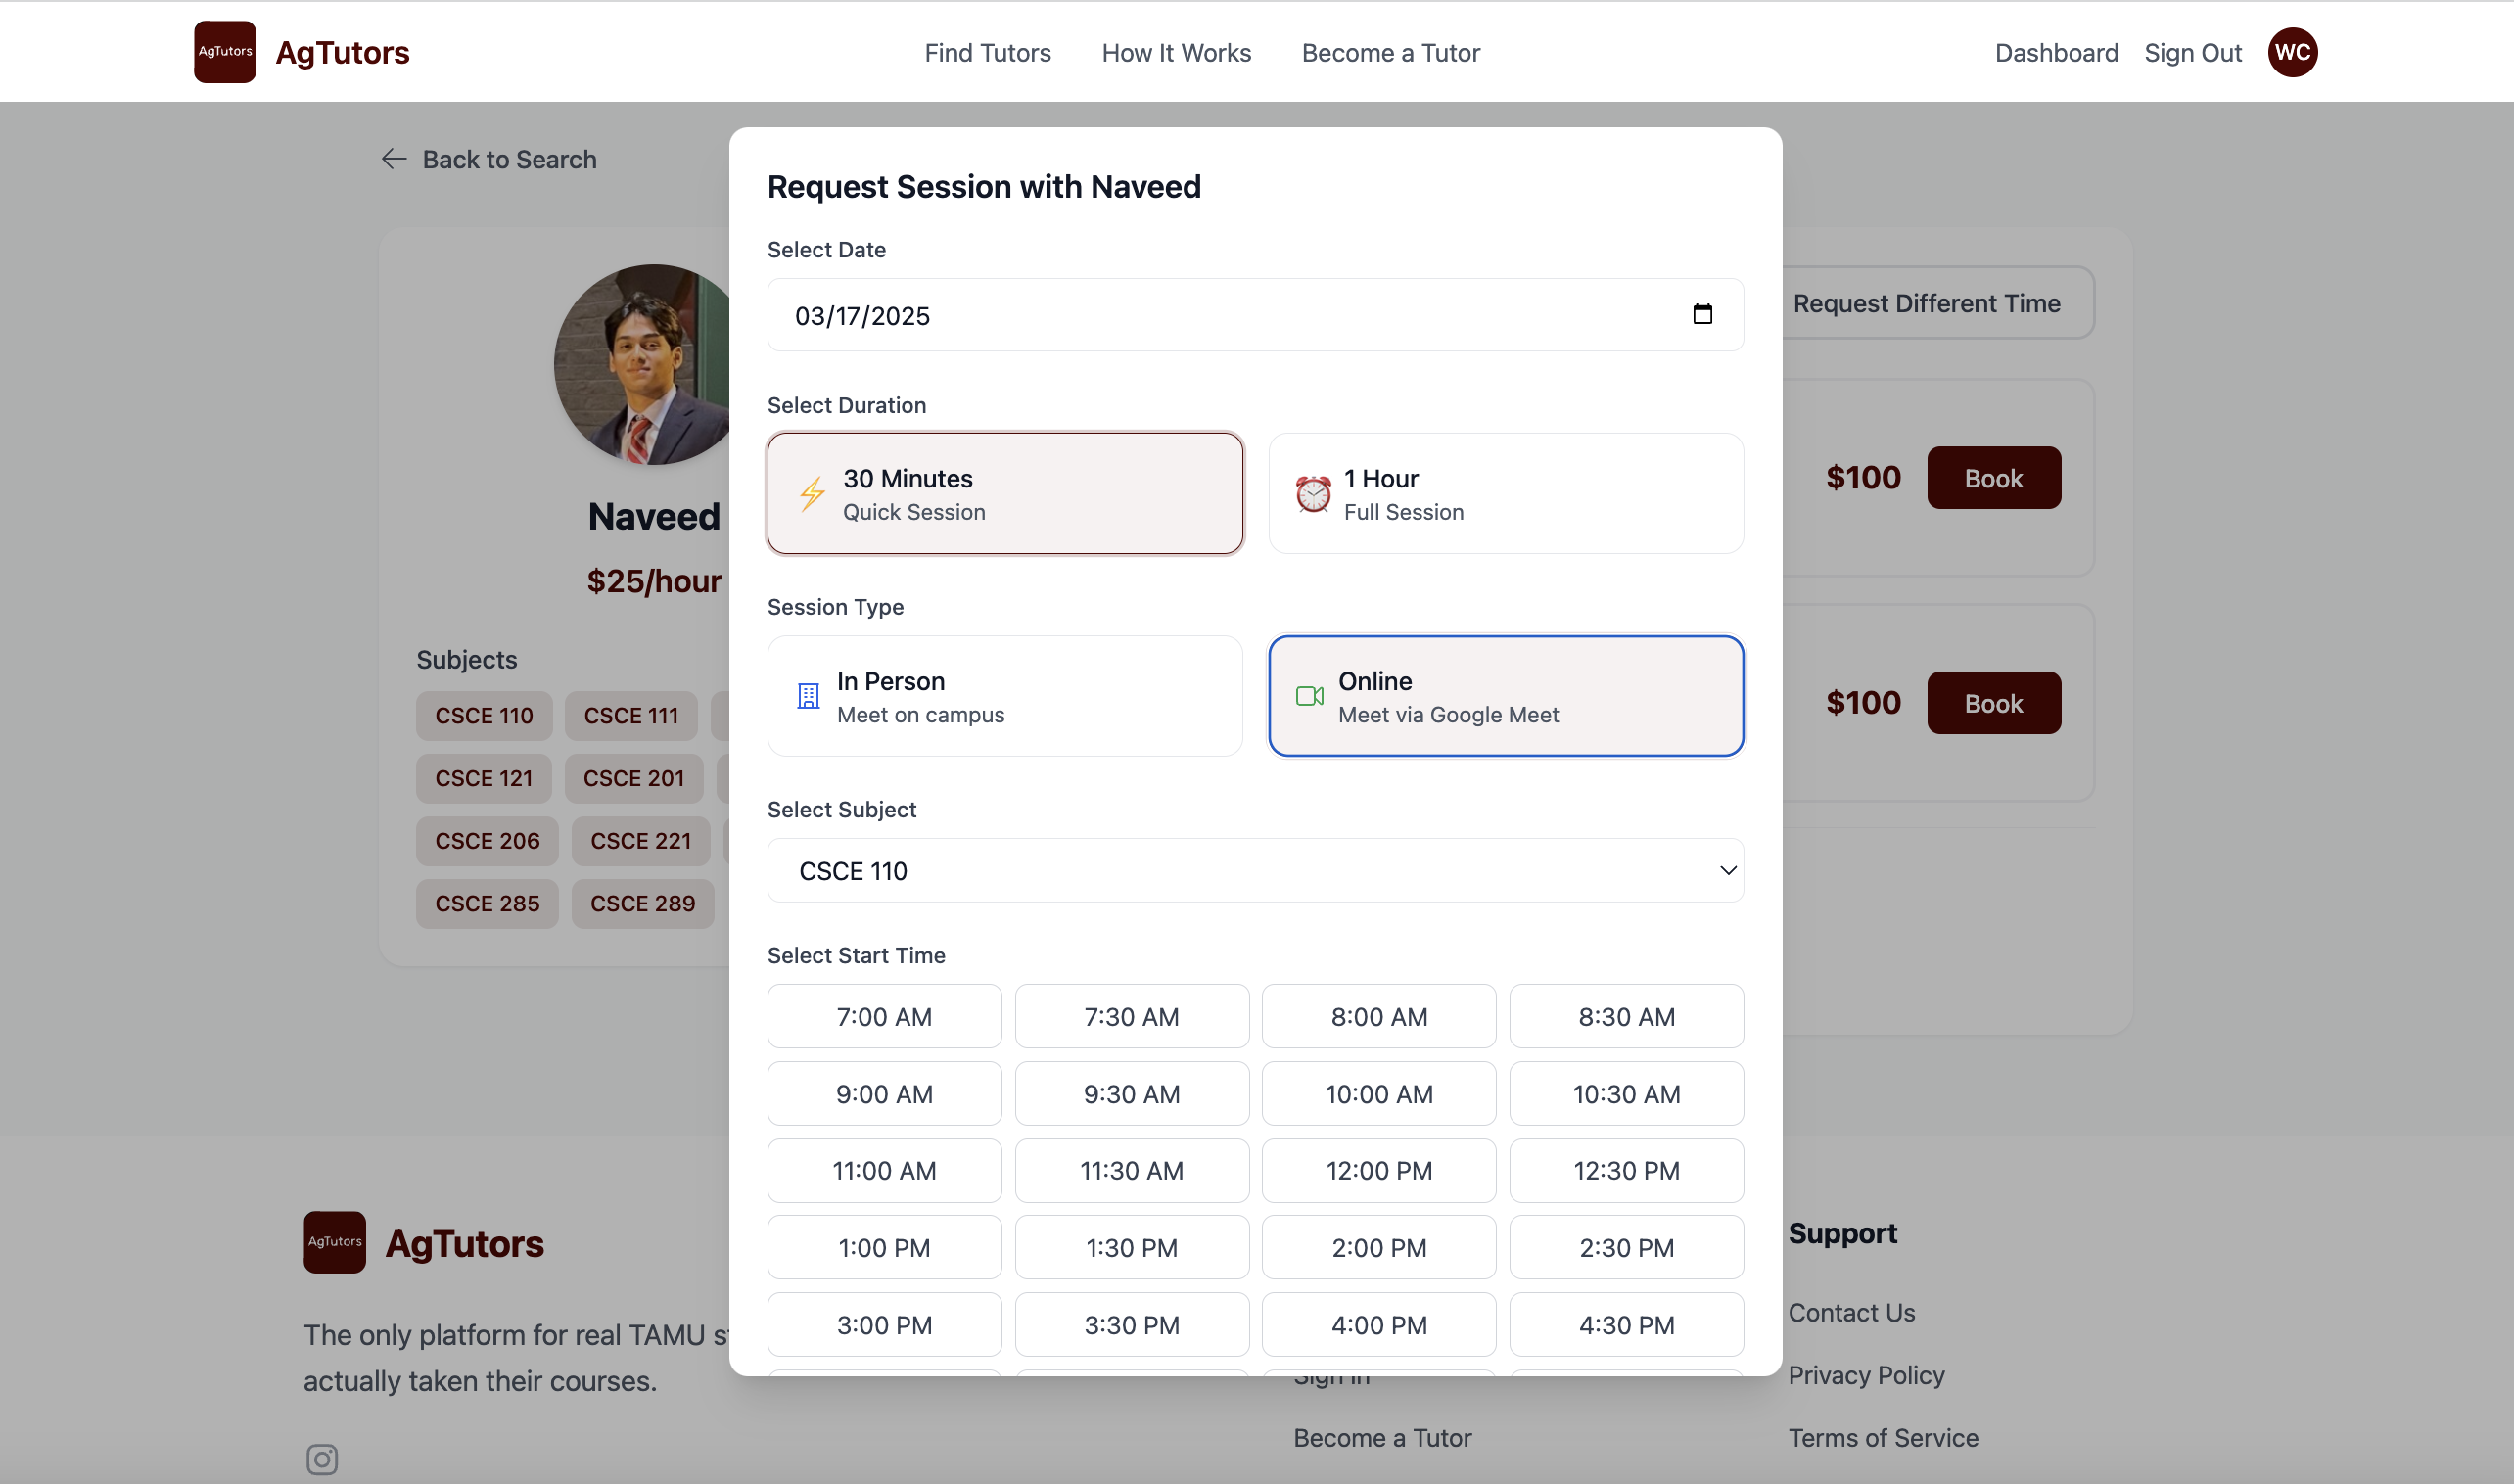Image resolution: width=2514 pixels, height=1484 pixels.
Task: Pick the 8:30 AM start time
Action: click(1627, 1016)
